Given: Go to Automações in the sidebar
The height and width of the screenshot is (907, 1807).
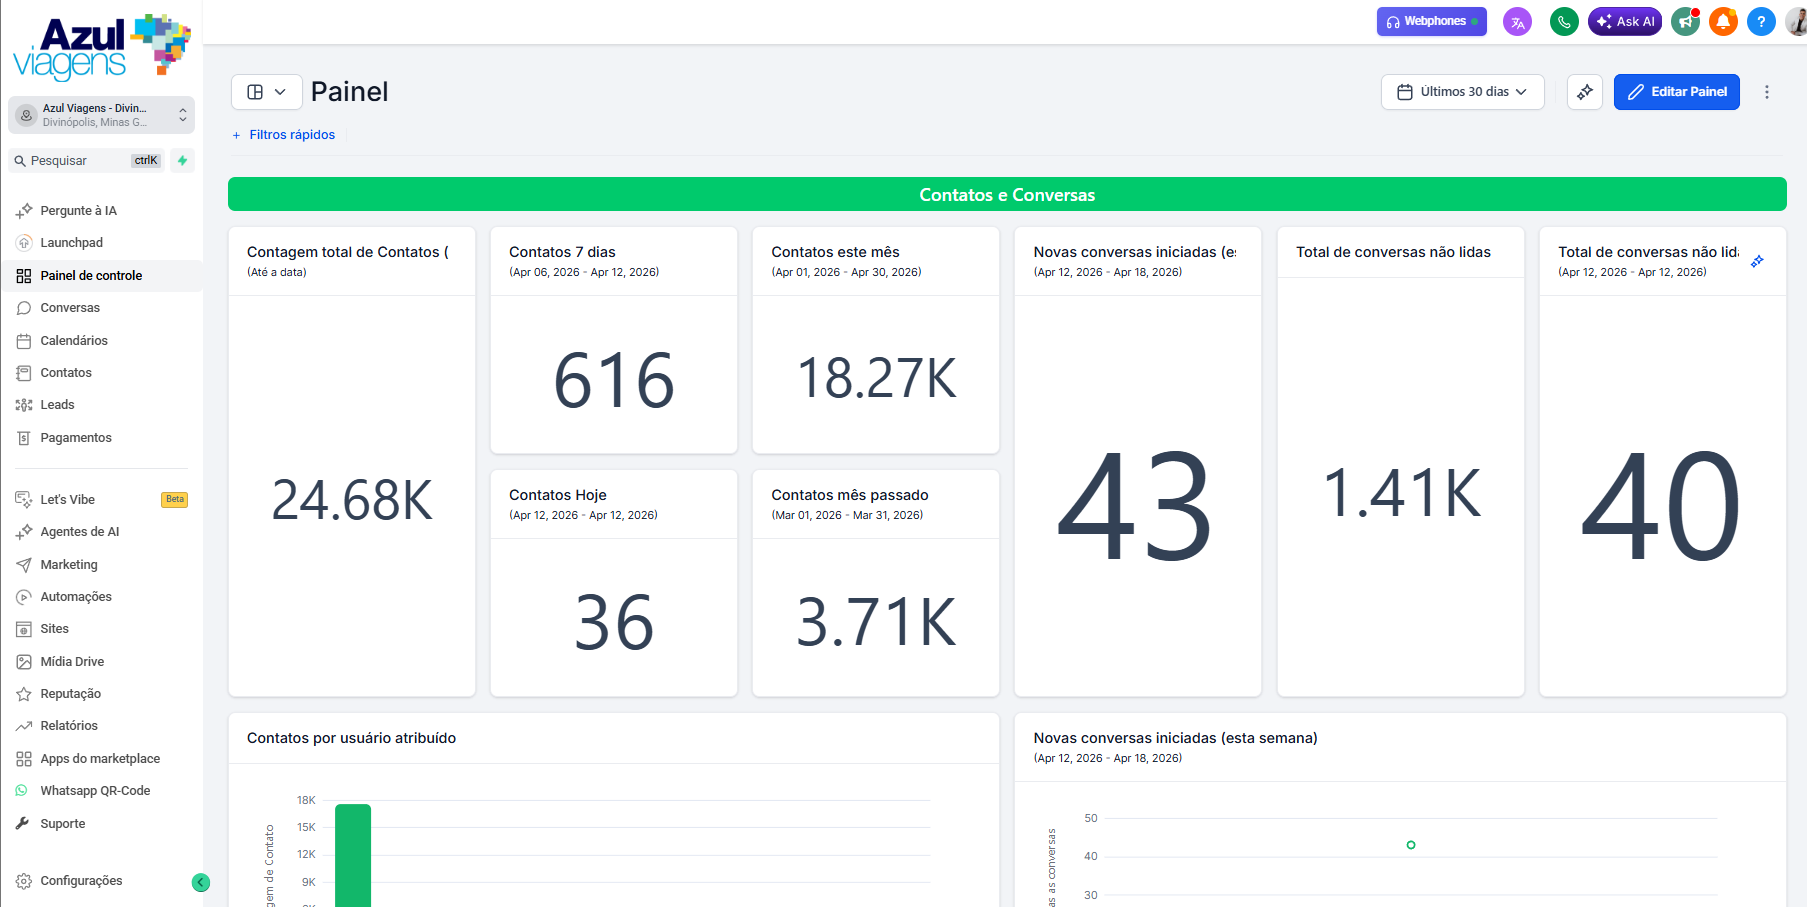Looking at the screenshot, I should click(76, 597).
